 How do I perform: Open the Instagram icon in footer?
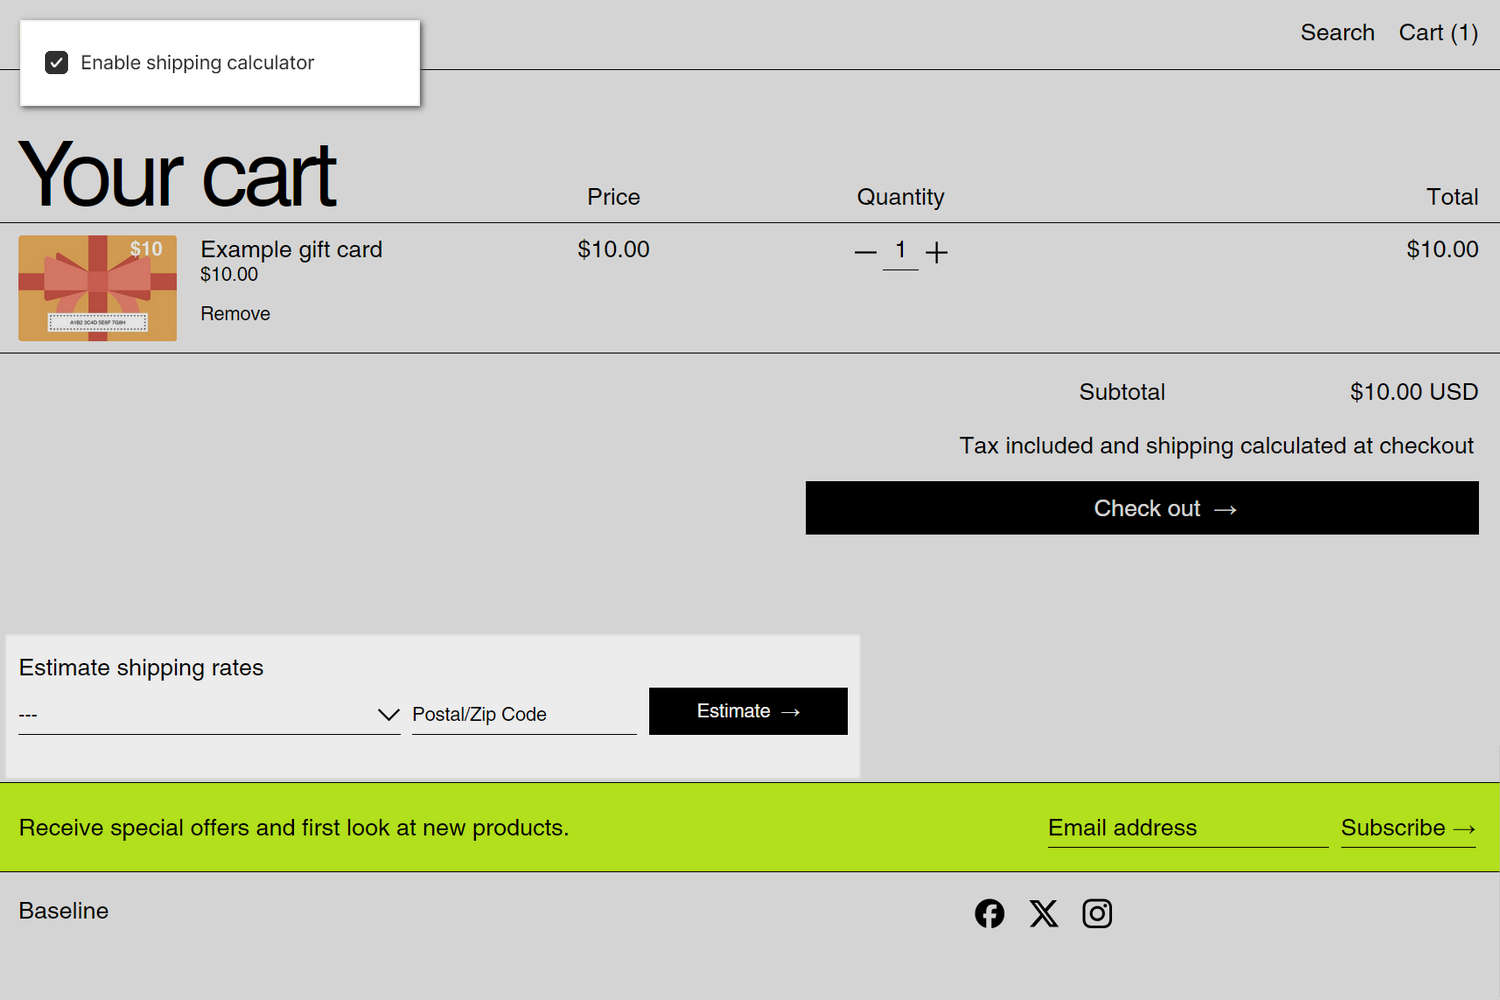(1097, 913)
